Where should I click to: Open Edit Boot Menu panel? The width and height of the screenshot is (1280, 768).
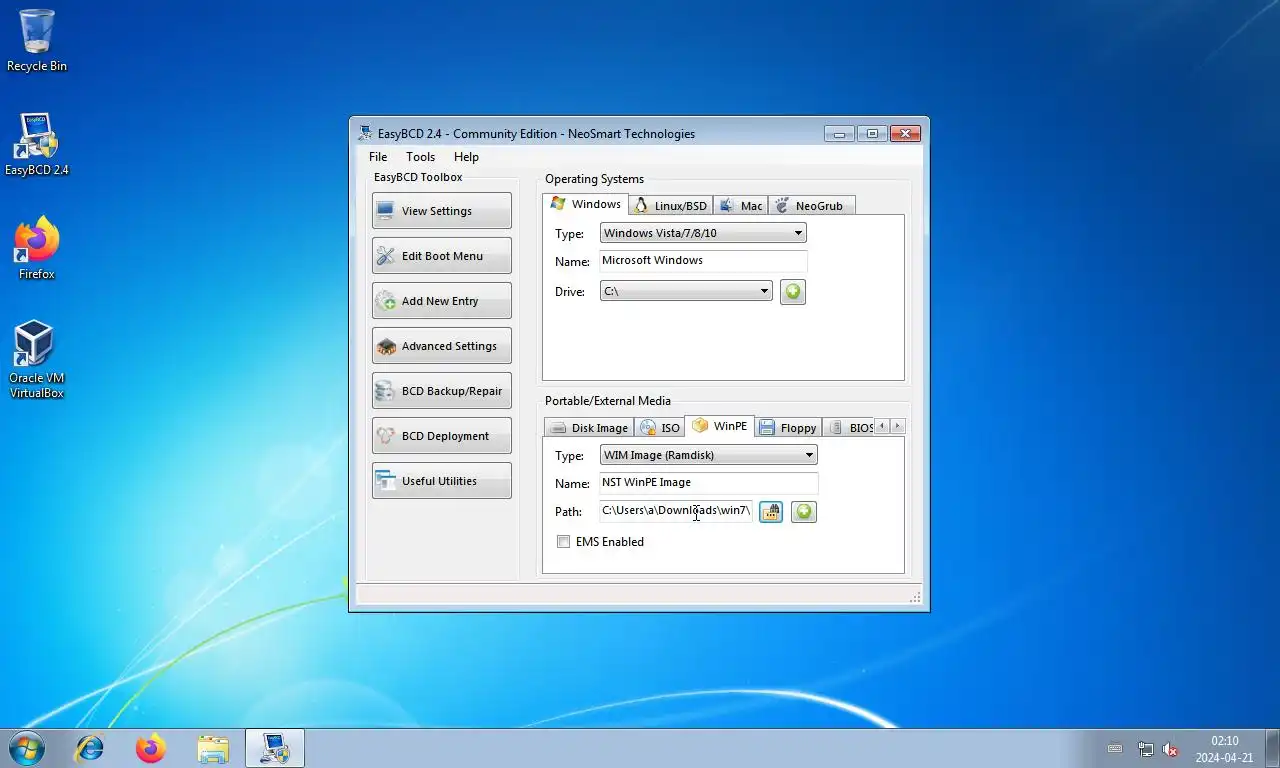(x=441, y=256)
